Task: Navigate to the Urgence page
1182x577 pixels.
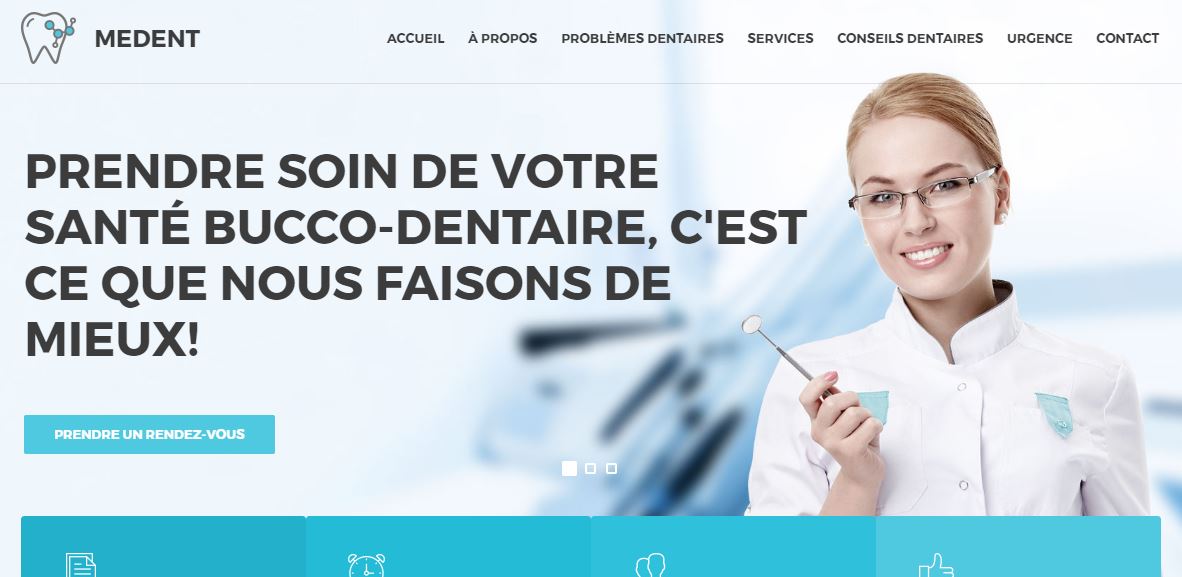Action: point(1040,38)
